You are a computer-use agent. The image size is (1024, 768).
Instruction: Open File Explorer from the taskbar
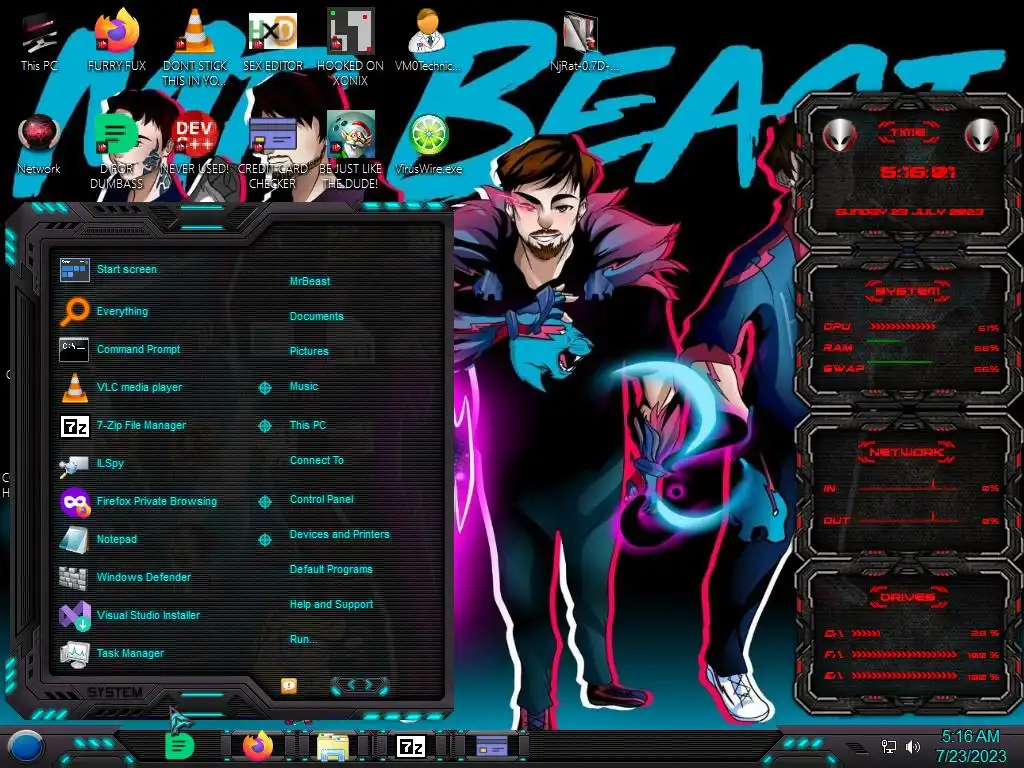[333, 746]
